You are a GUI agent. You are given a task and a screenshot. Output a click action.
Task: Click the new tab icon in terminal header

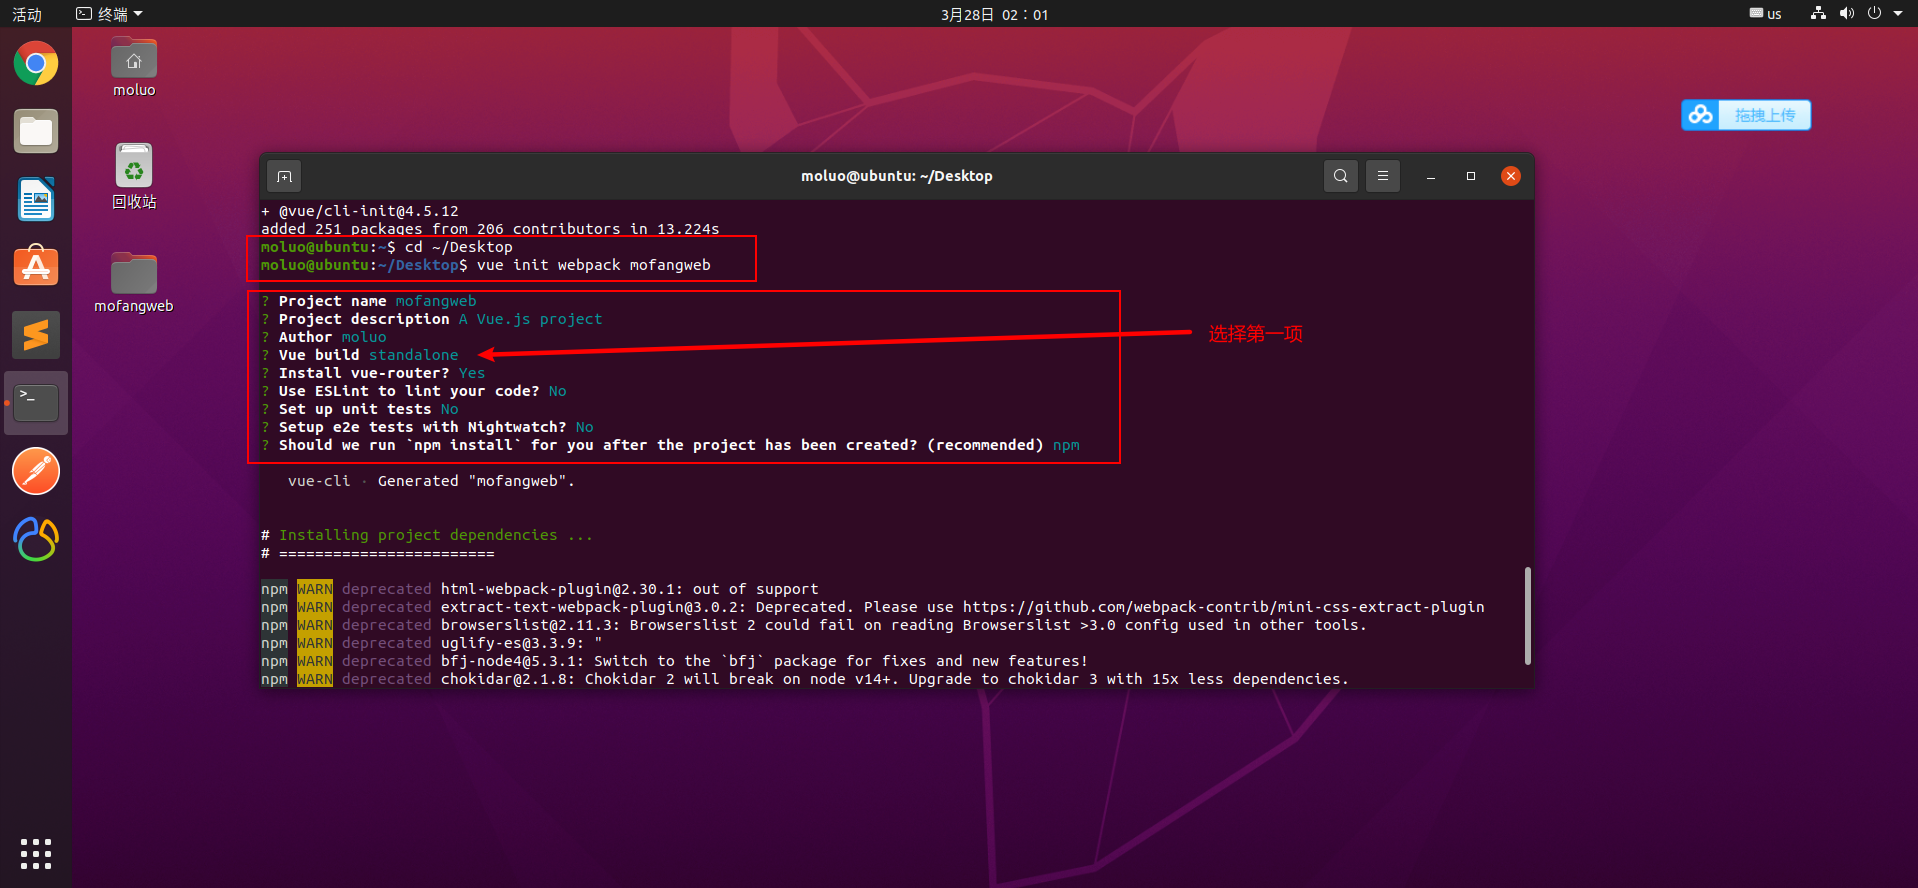285,176
